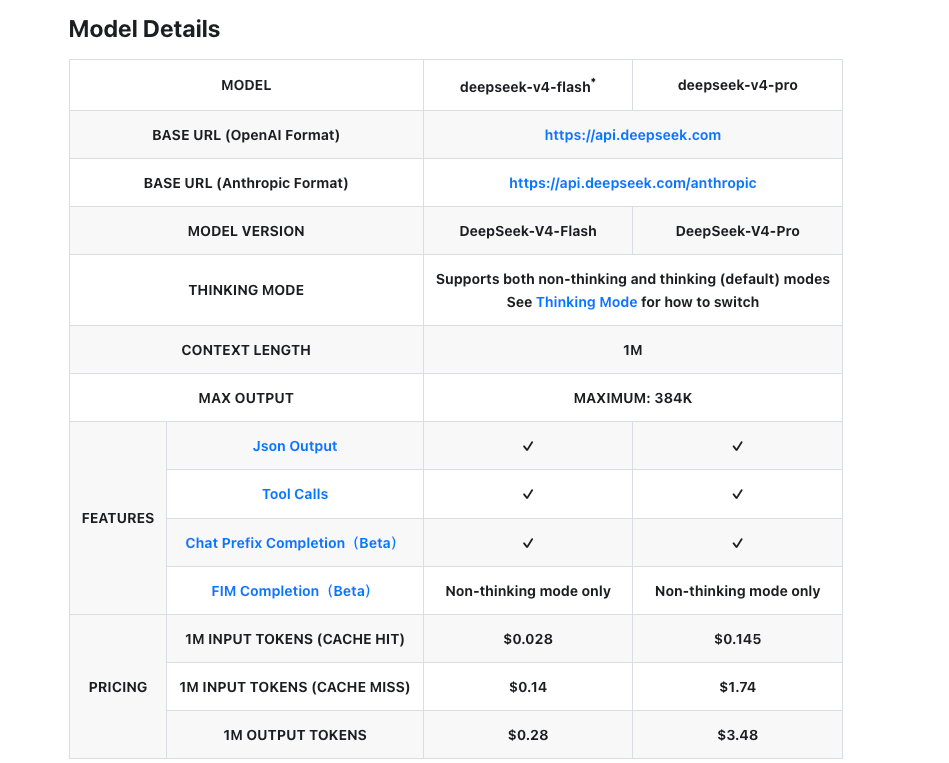Viewport: 949px width, 763px height.
Task: Select the DeepSeek-V4-Pro version cell
Action: tap(737, 231)
